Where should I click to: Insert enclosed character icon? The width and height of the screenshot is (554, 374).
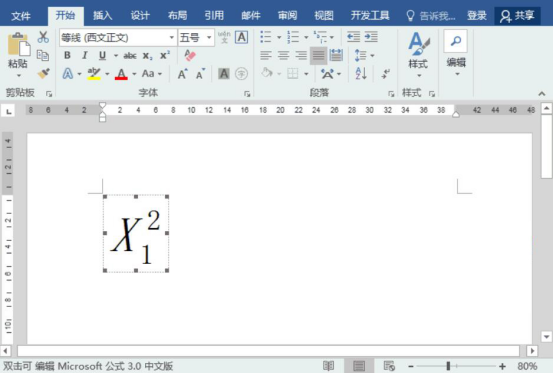coord(242,74)
